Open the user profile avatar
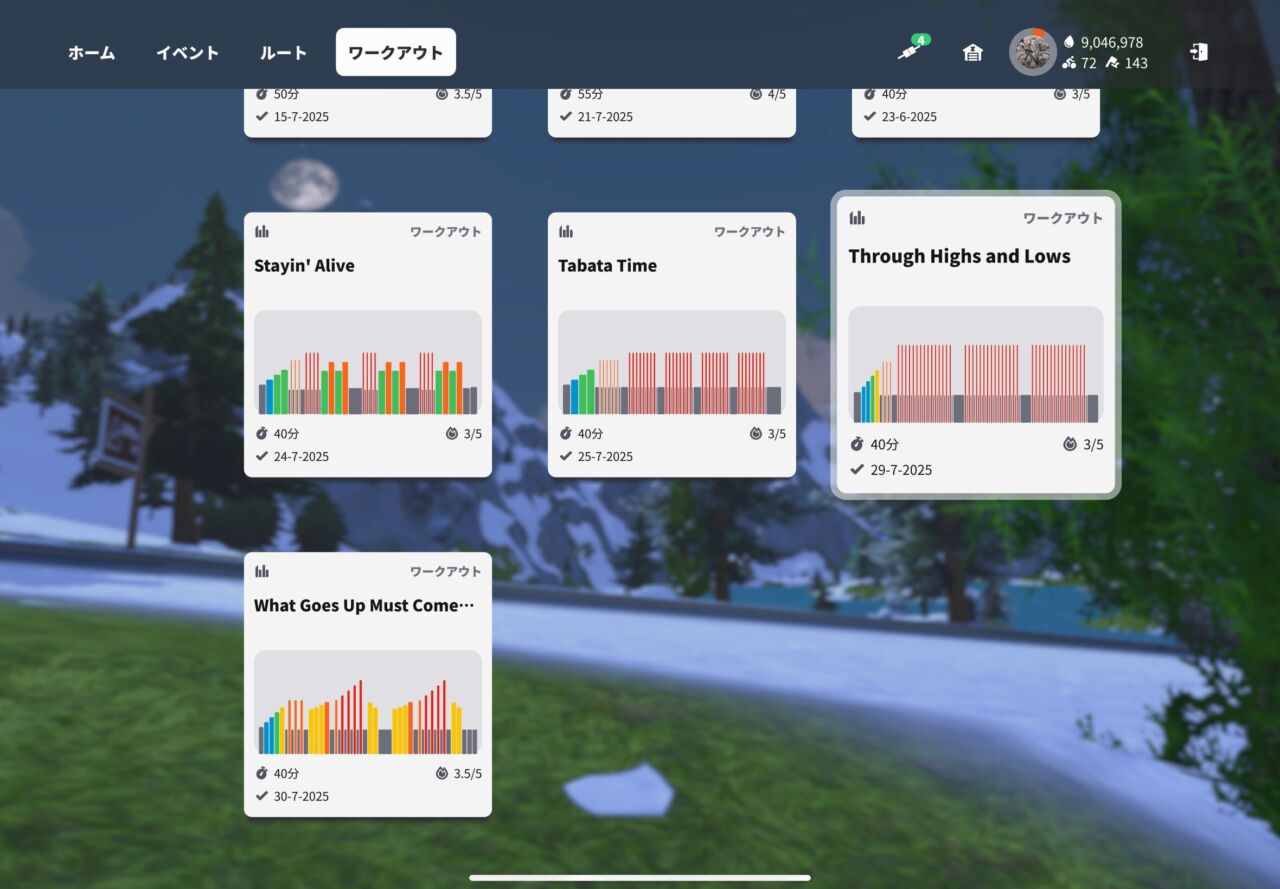1280x889 pixels. tap(1032, 52)
